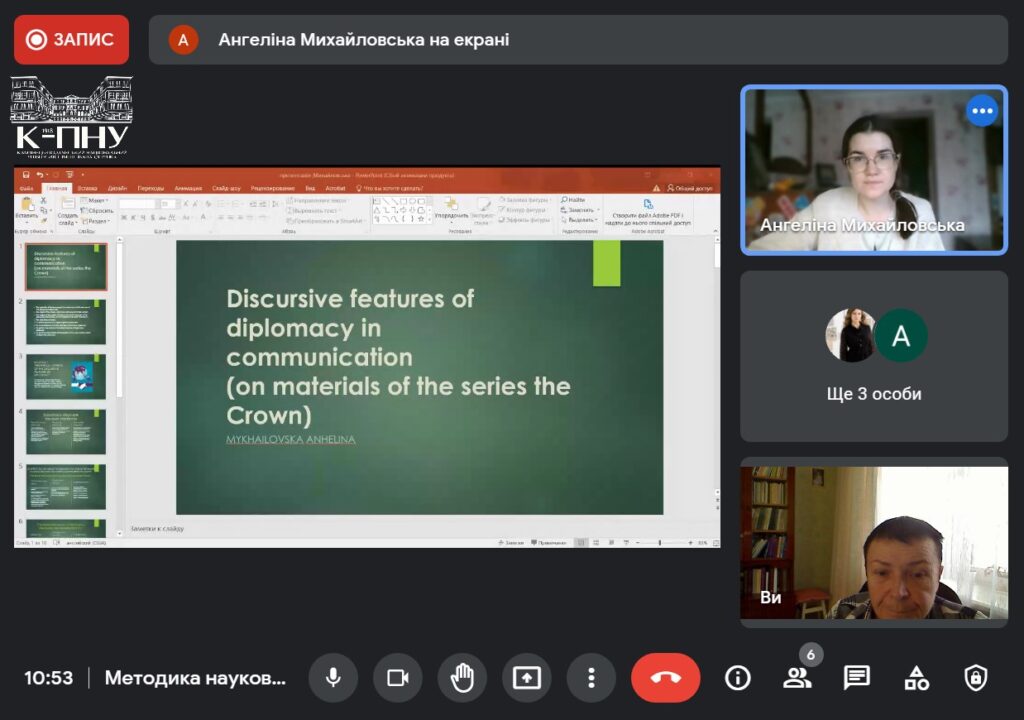The height and width of the screenshot is (720, 1024).
Task: Open the Вставка tab in PowerPoint ribbon
Action: pos(87,188)
